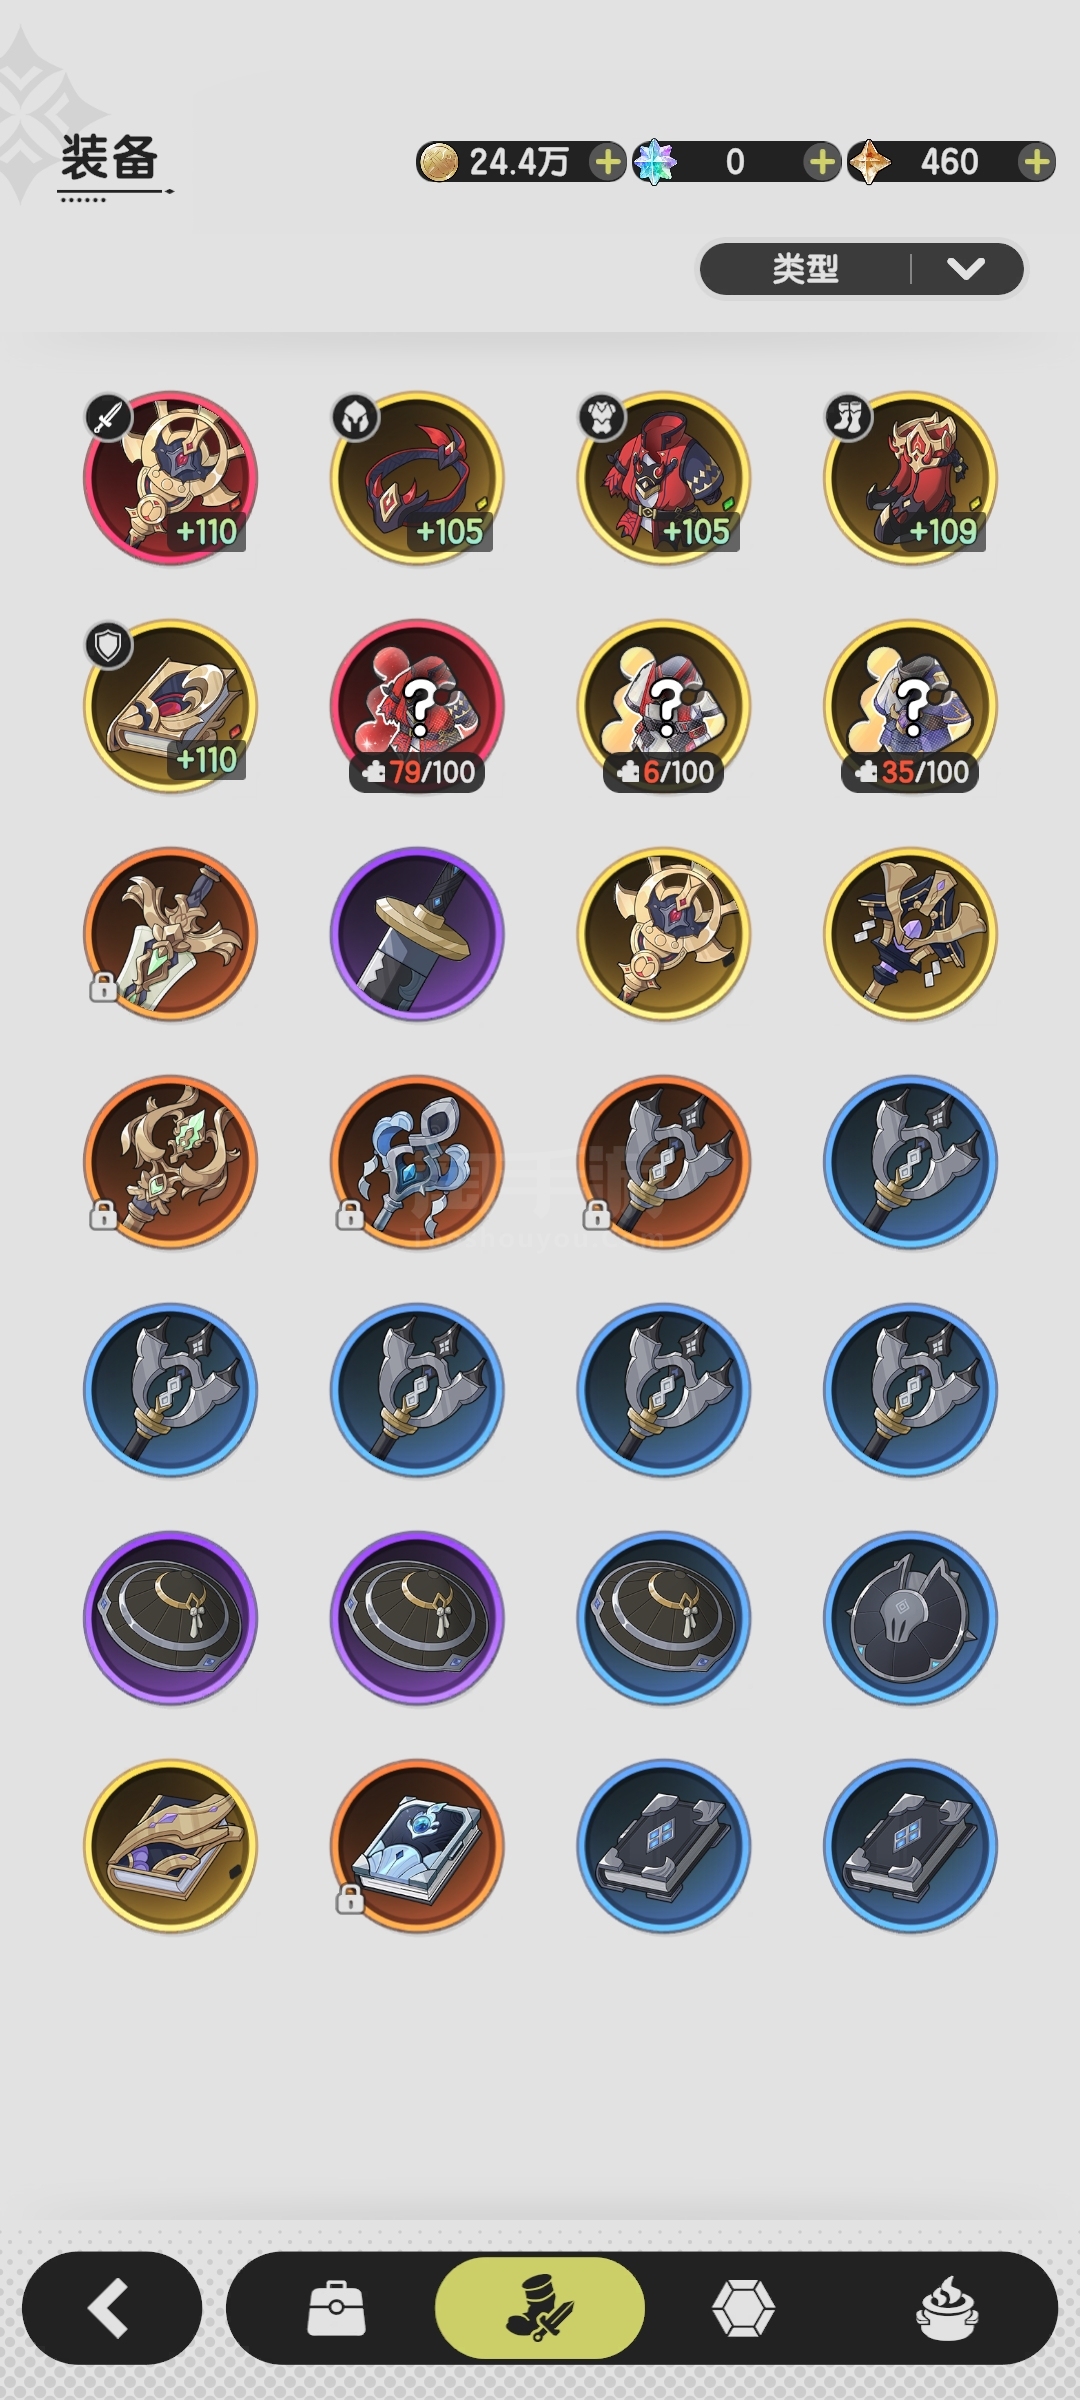Open the food bowl tab

point(946,2308)
